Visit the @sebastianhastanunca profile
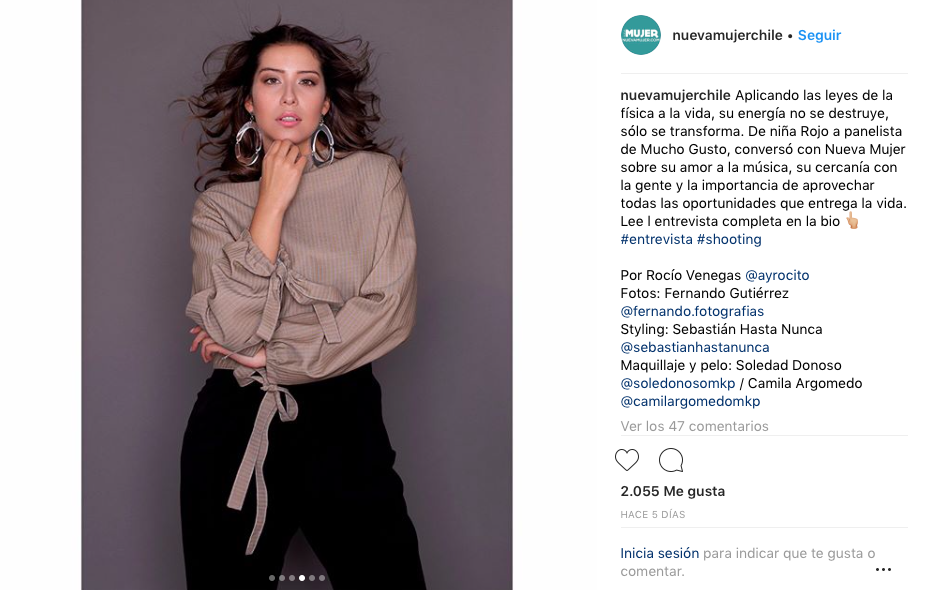This screenshot has width=929, height=590. (694, 347)
